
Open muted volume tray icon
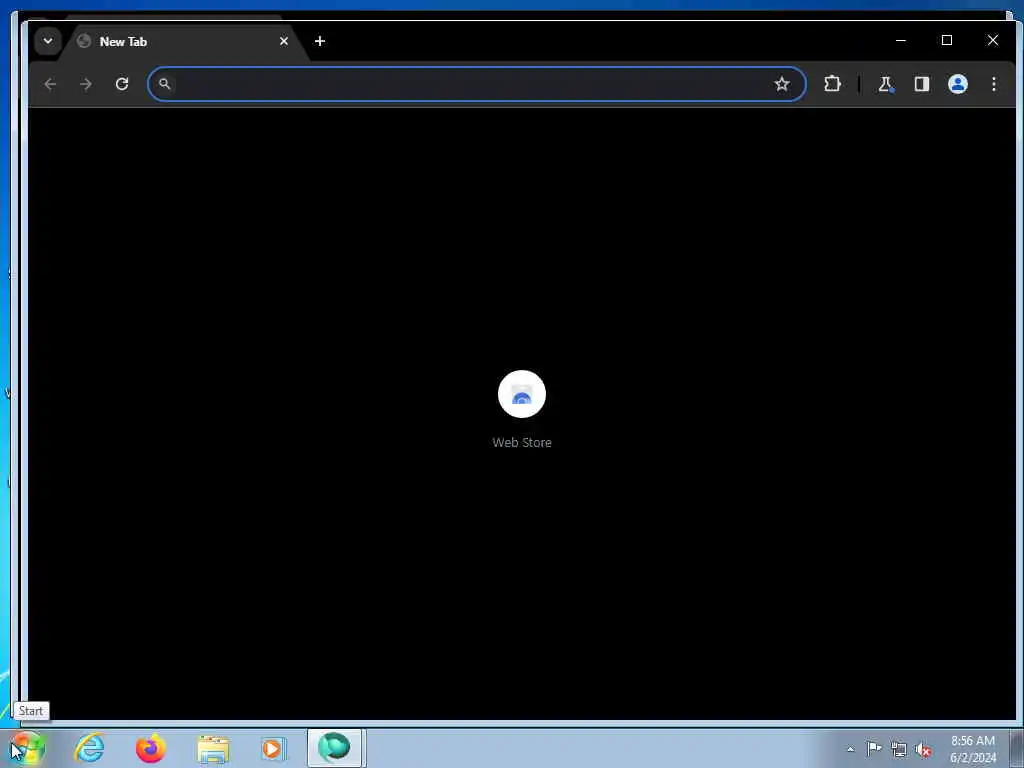[923, 750]
